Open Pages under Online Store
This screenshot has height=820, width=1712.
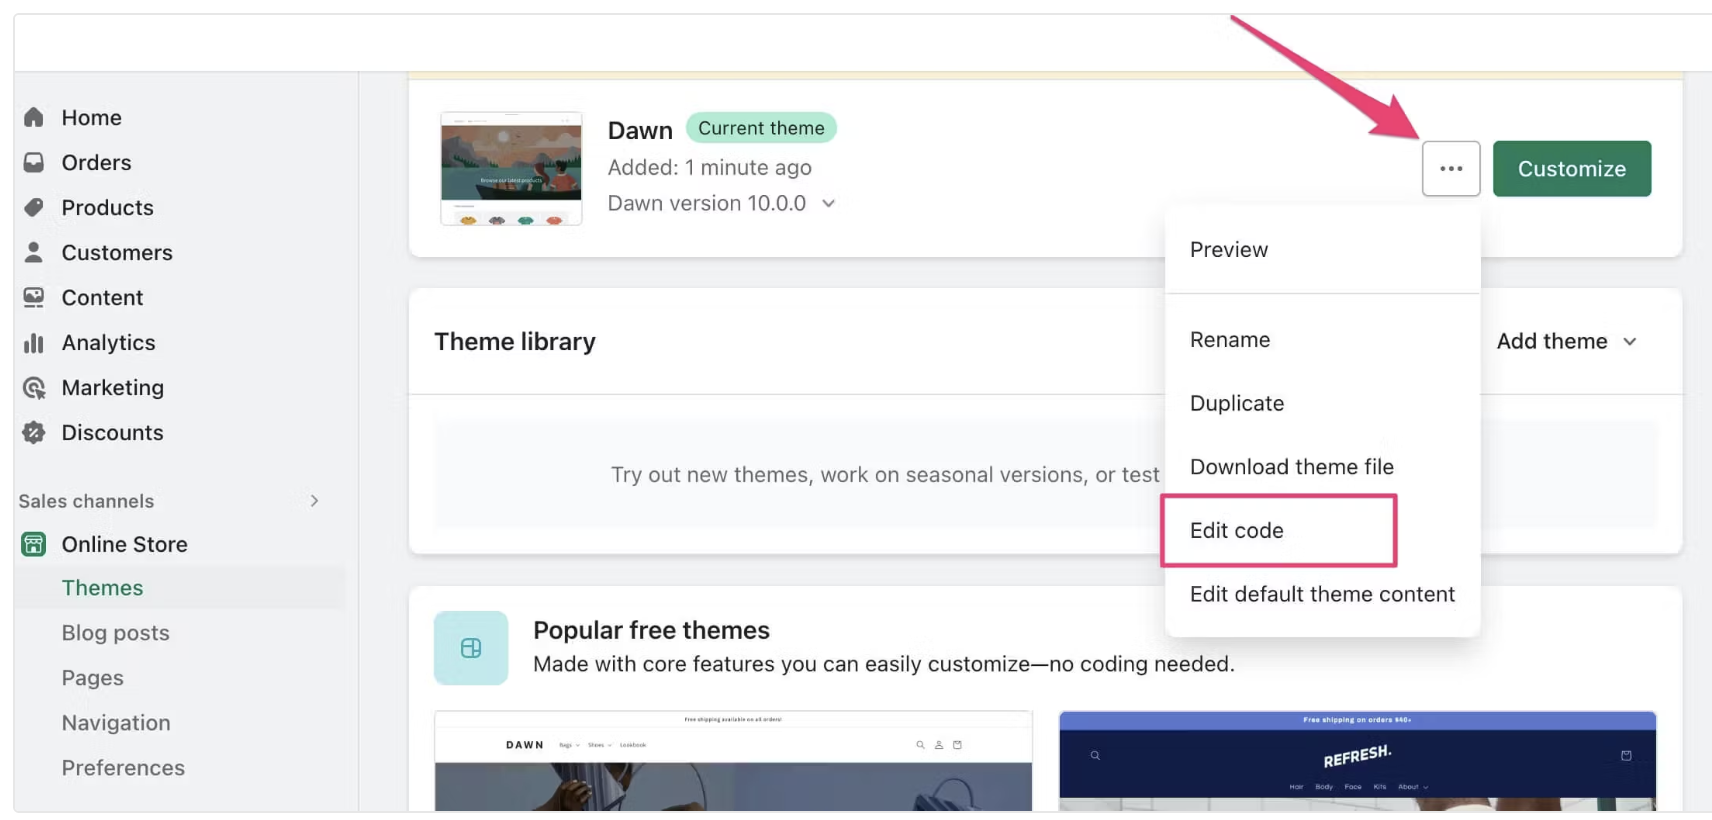tap(92, 678)
